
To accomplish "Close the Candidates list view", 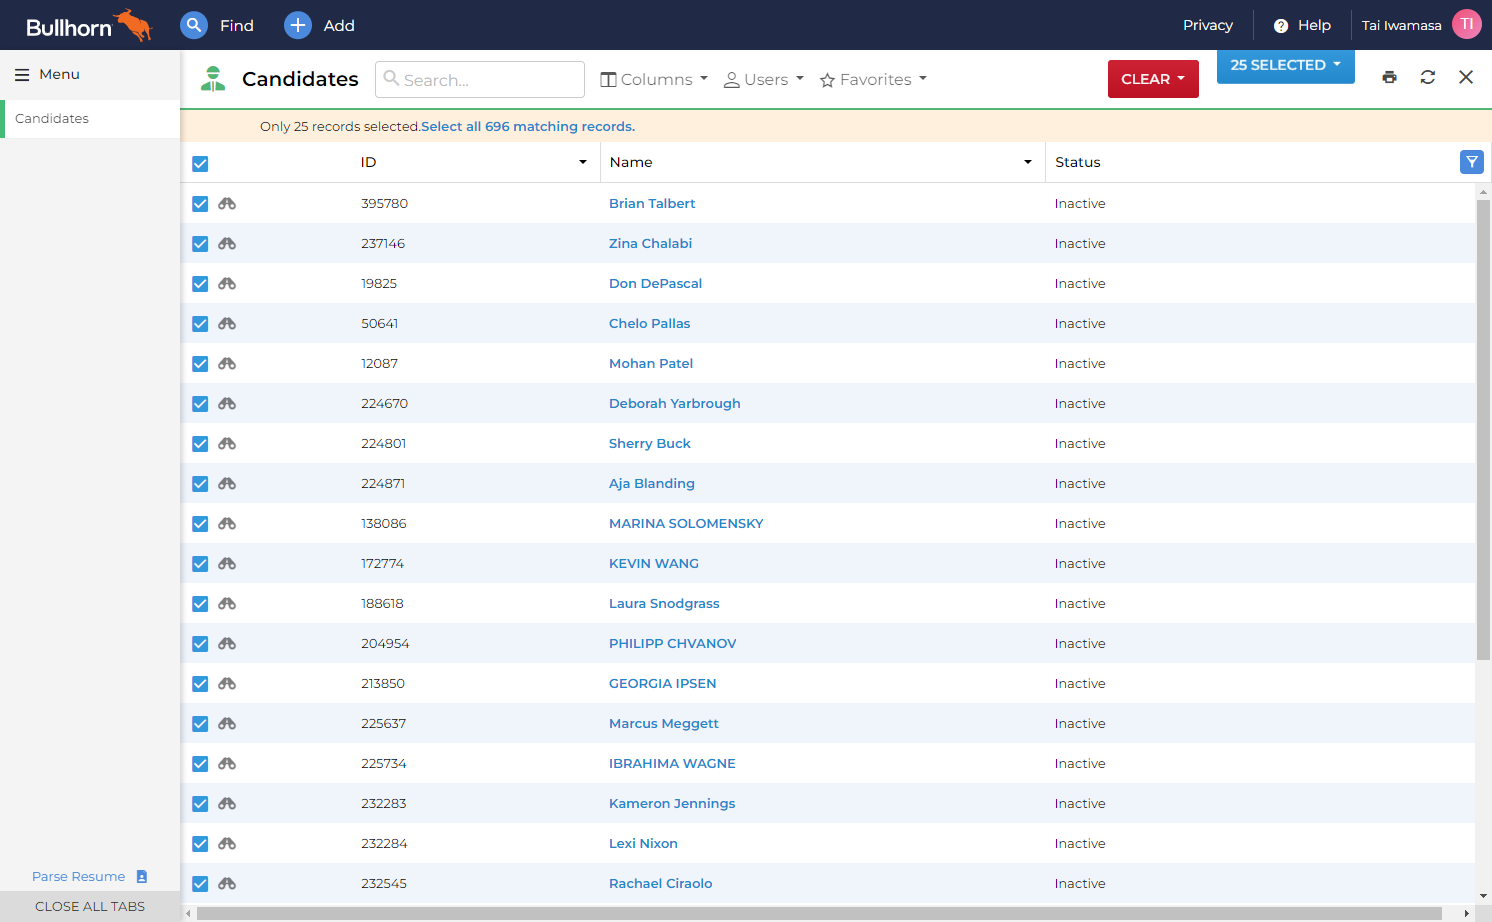I will click(x=1466, y=77).
